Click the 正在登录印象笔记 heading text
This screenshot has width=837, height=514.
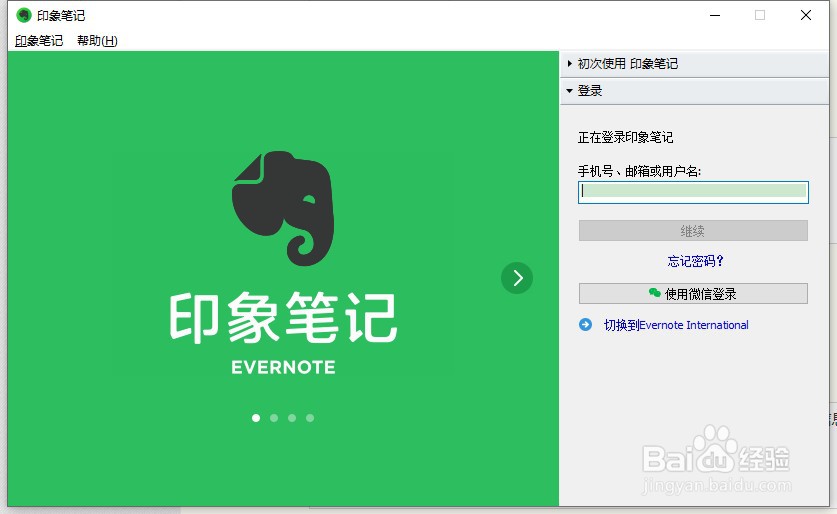[626, 138]
